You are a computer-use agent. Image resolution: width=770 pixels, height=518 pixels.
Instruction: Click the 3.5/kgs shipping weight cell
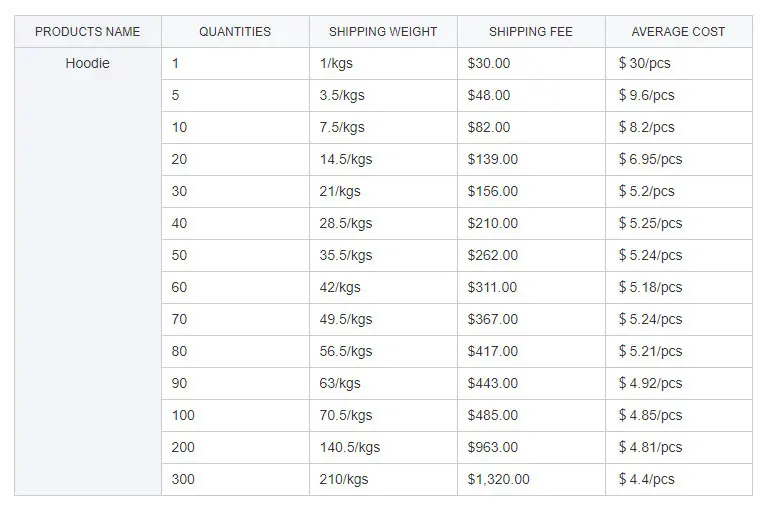pyautogui.click(x=342, y=96)
